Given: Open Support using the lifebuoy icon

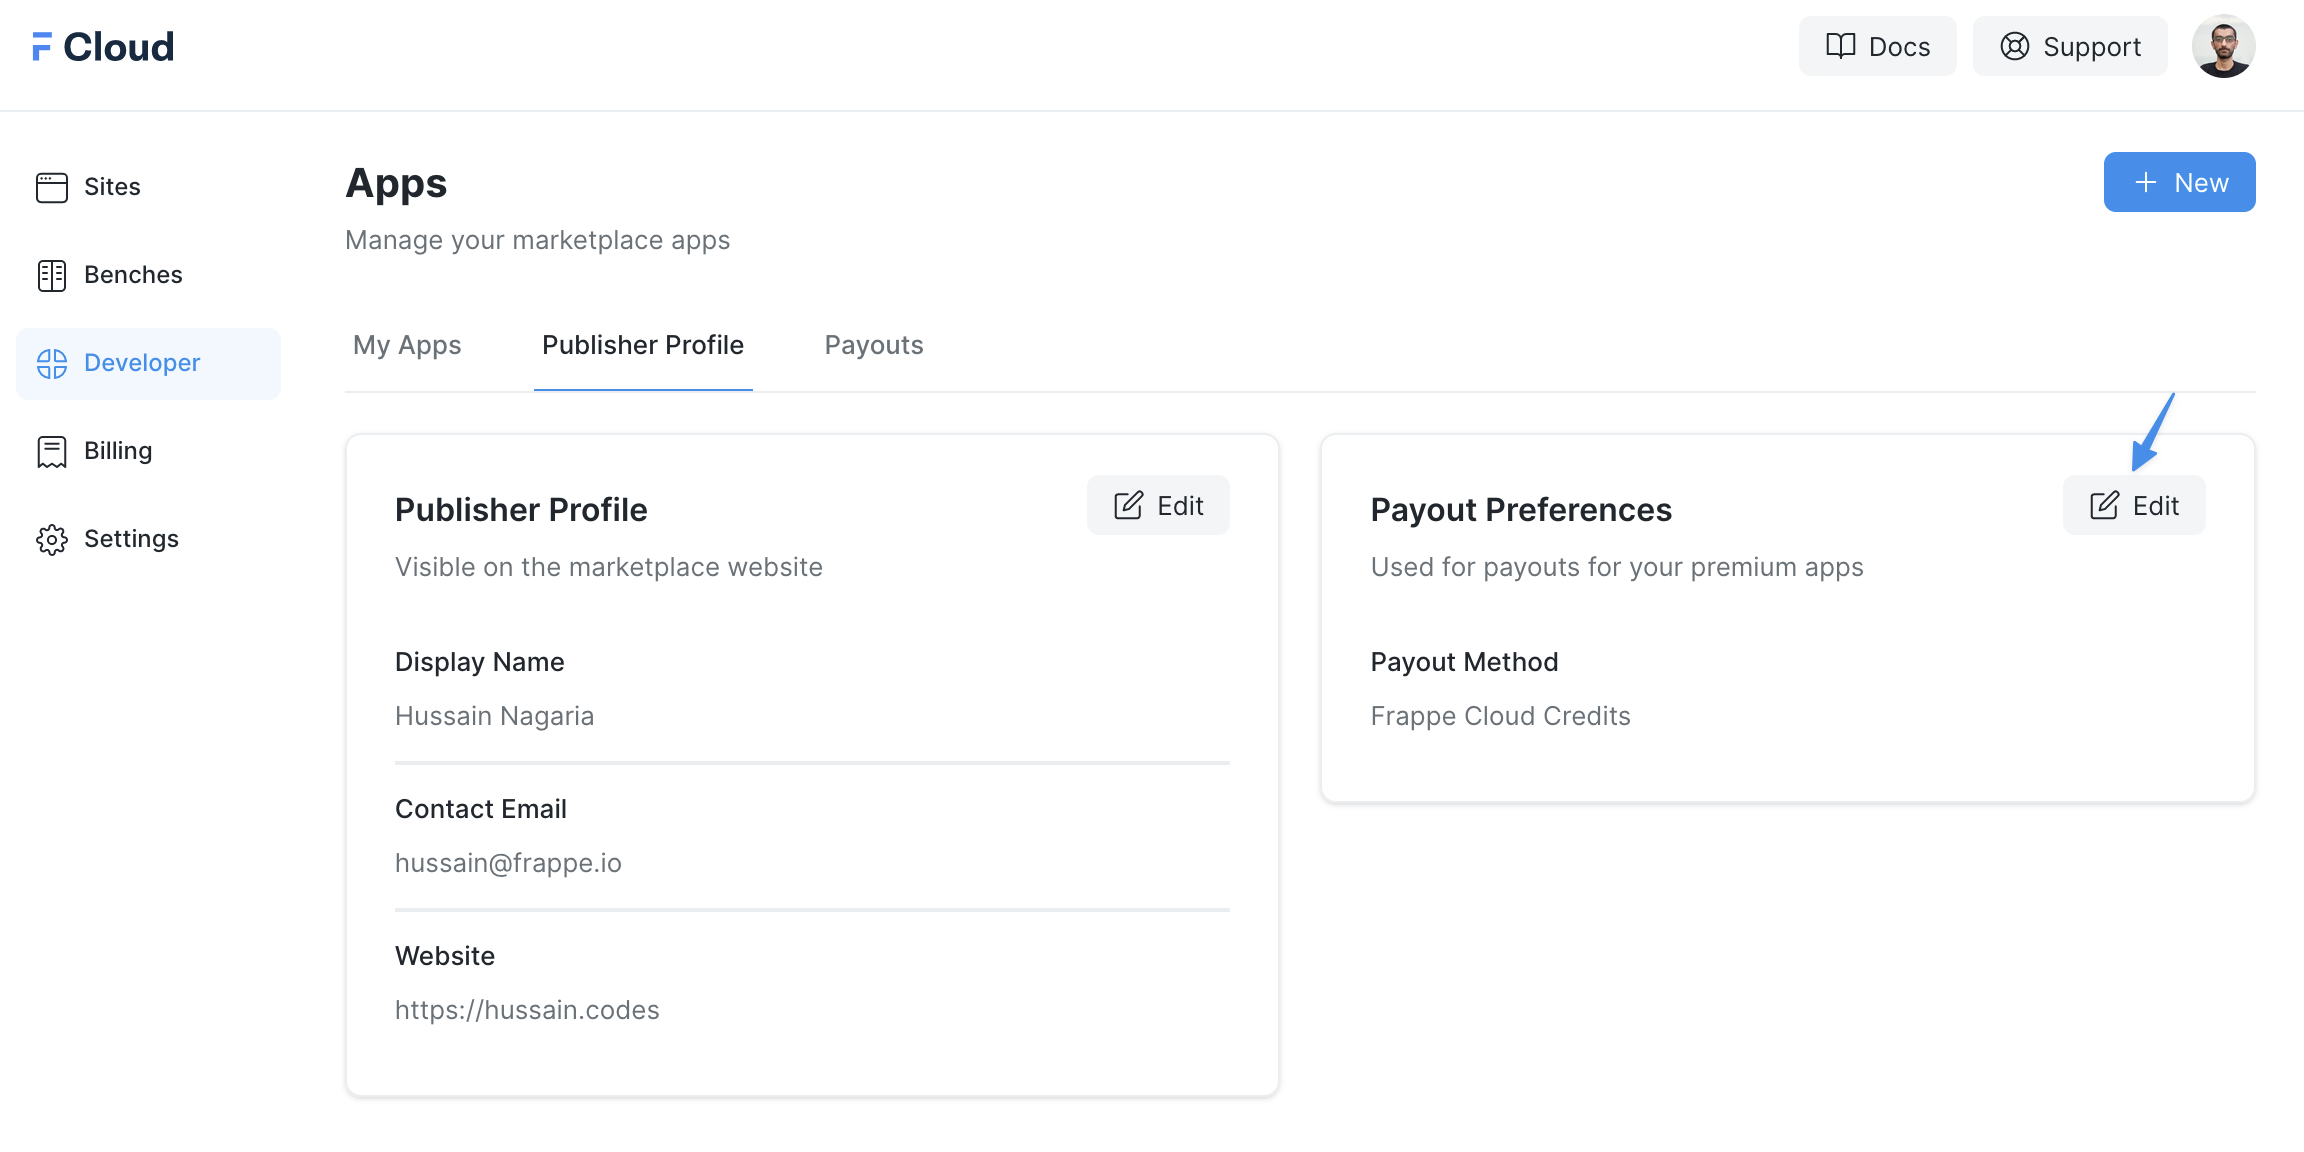Looking at the screenshot, I should 2014,46.
